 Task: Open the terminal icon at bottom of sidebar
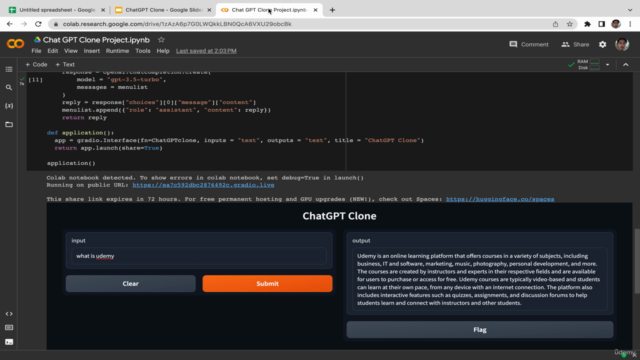coord(9,342)
